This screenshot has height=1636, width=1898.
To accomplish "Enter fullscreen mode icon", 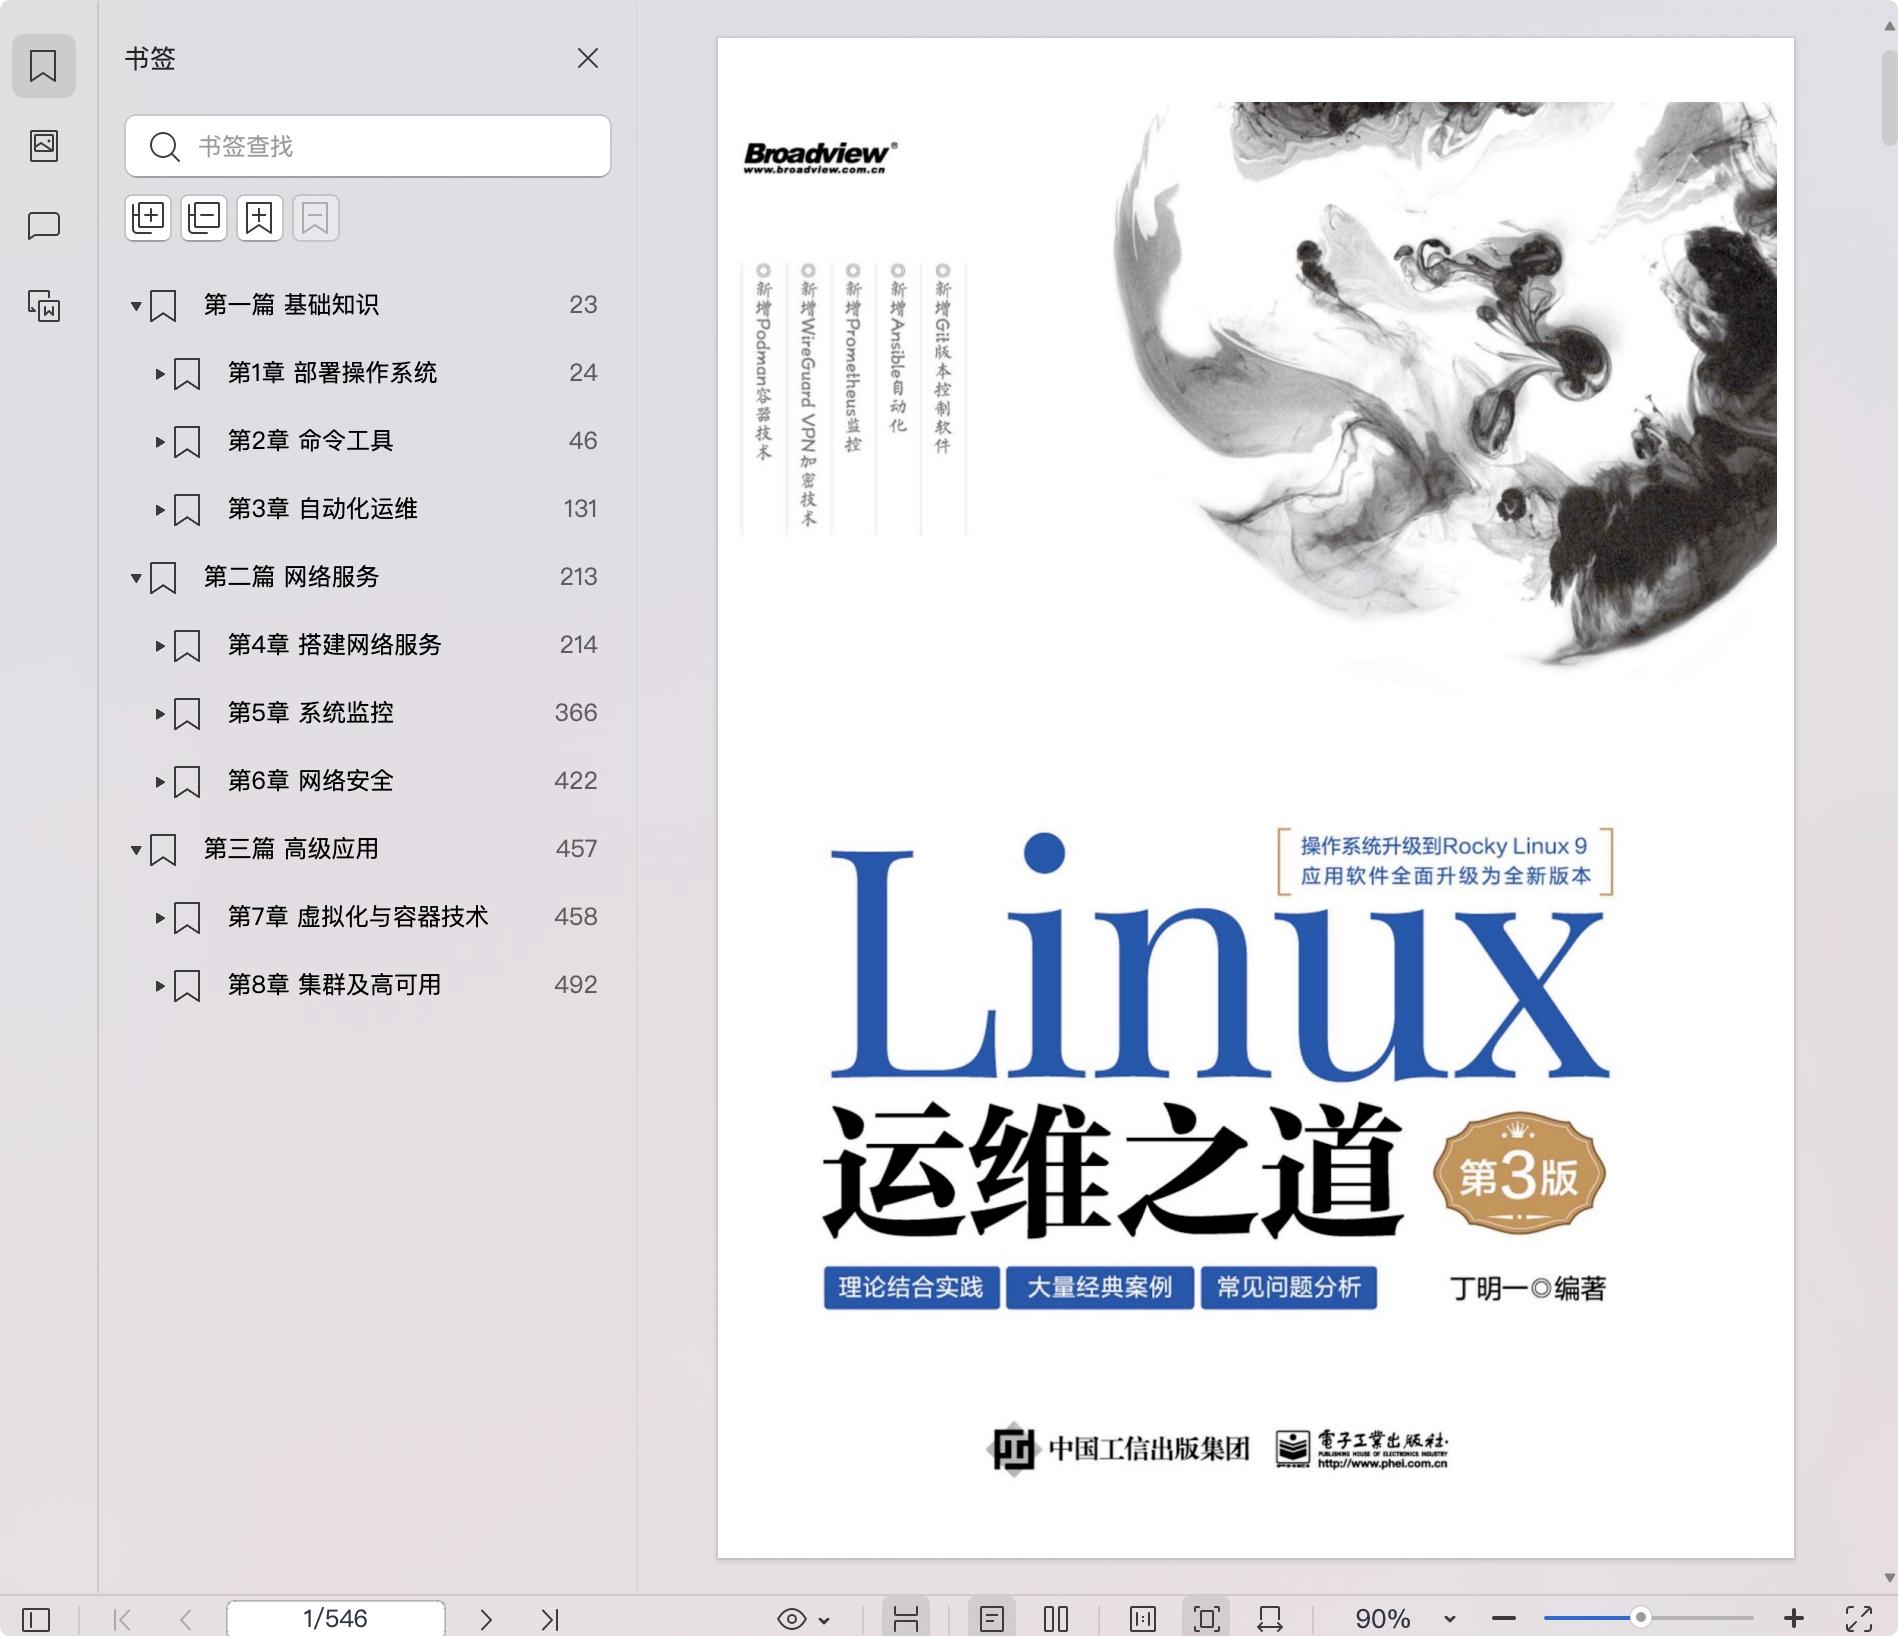I will coord(1859,1619).
